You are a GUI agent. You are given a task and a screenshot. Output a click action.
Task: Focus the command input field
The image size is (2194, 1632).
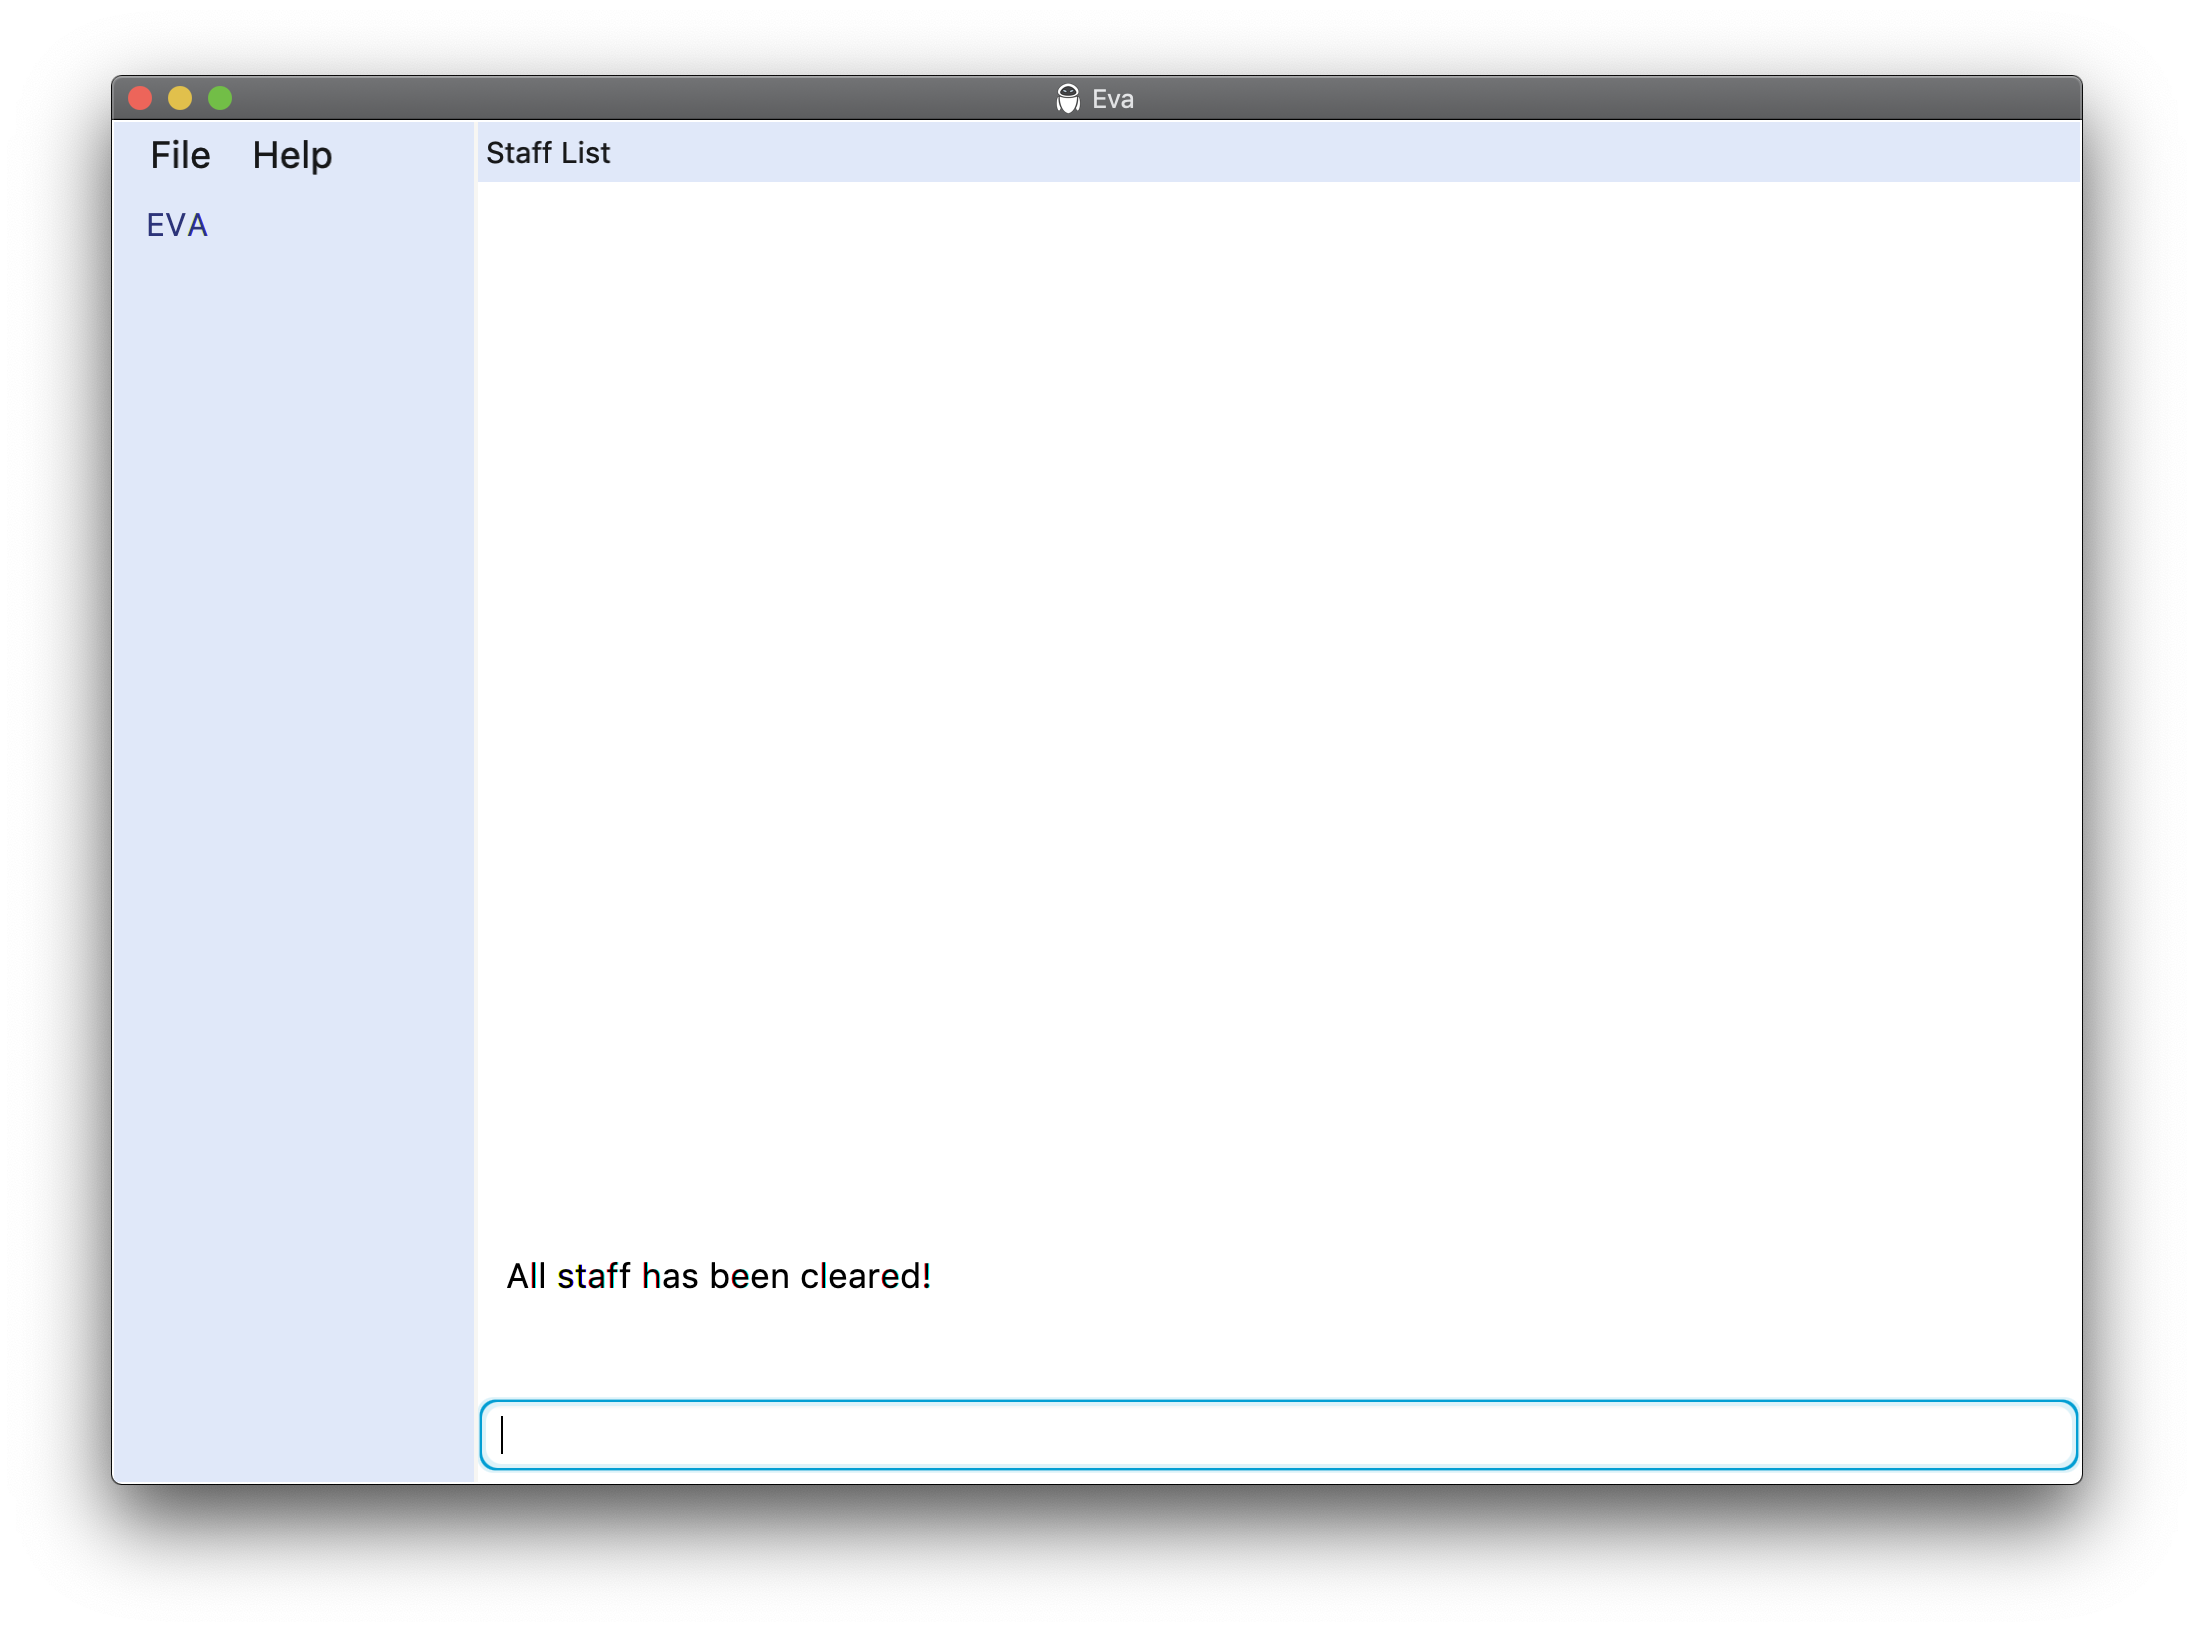1278,1435
